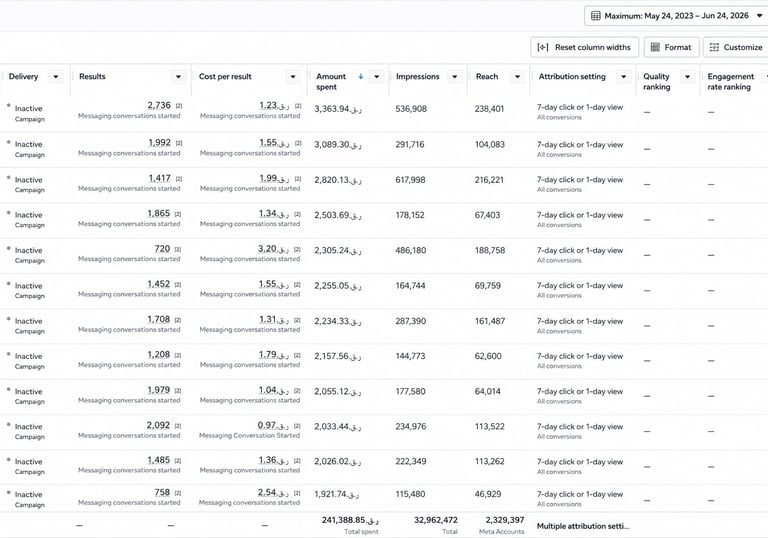This screenshot has width=768, height=538.
Task: Open Quality ranking column dropdown arrow
Action: point(687,77)
